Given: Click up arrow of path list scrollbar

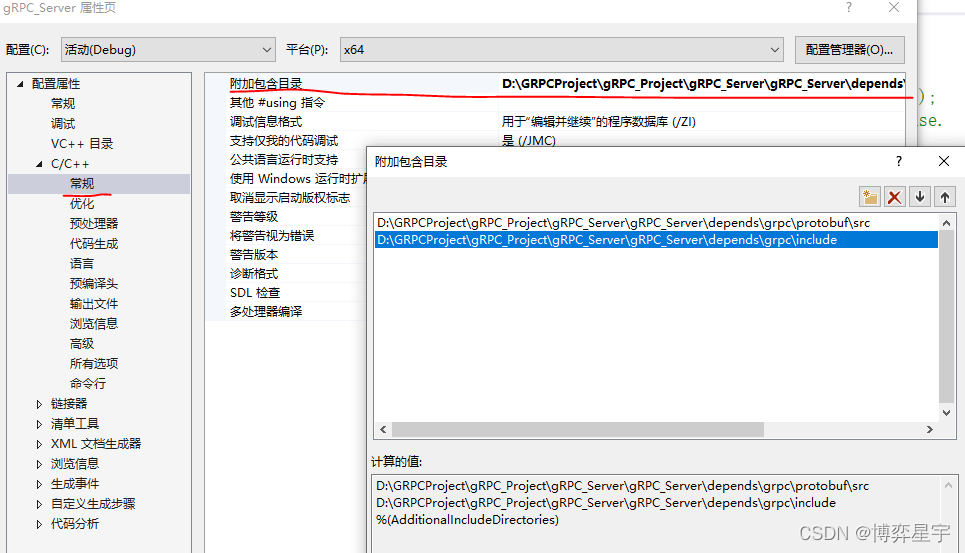Looking at the screenshot, I should 947,223.
